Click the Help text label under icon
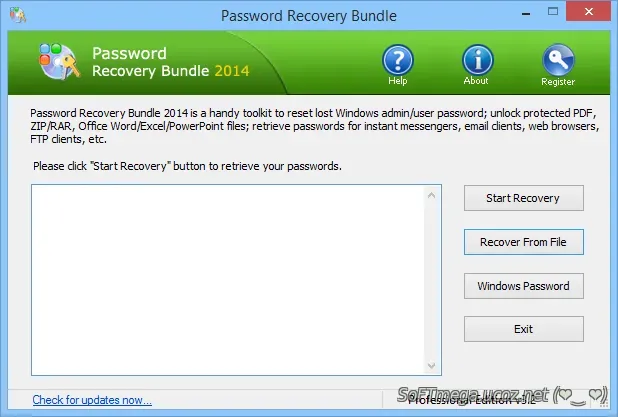This screenshot has height=417, width=618. pos(398,81)
